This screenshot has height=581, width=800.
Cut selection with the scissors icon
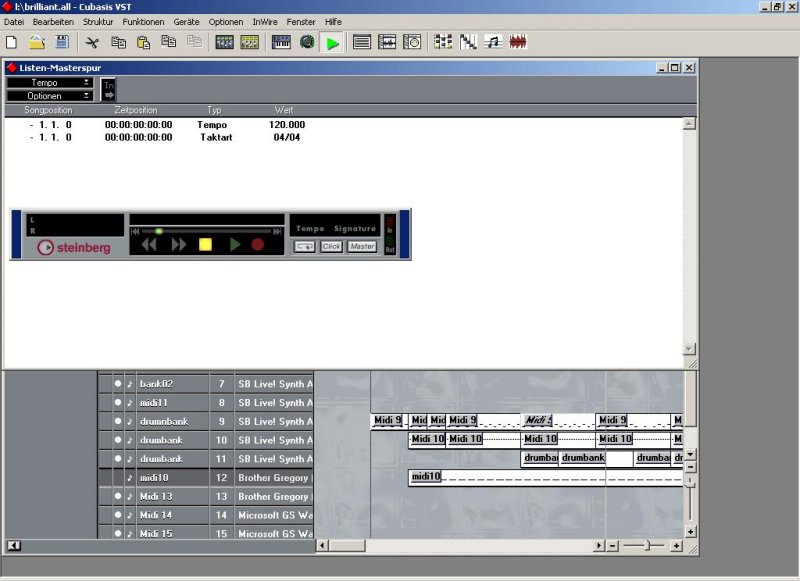point(92,42)
